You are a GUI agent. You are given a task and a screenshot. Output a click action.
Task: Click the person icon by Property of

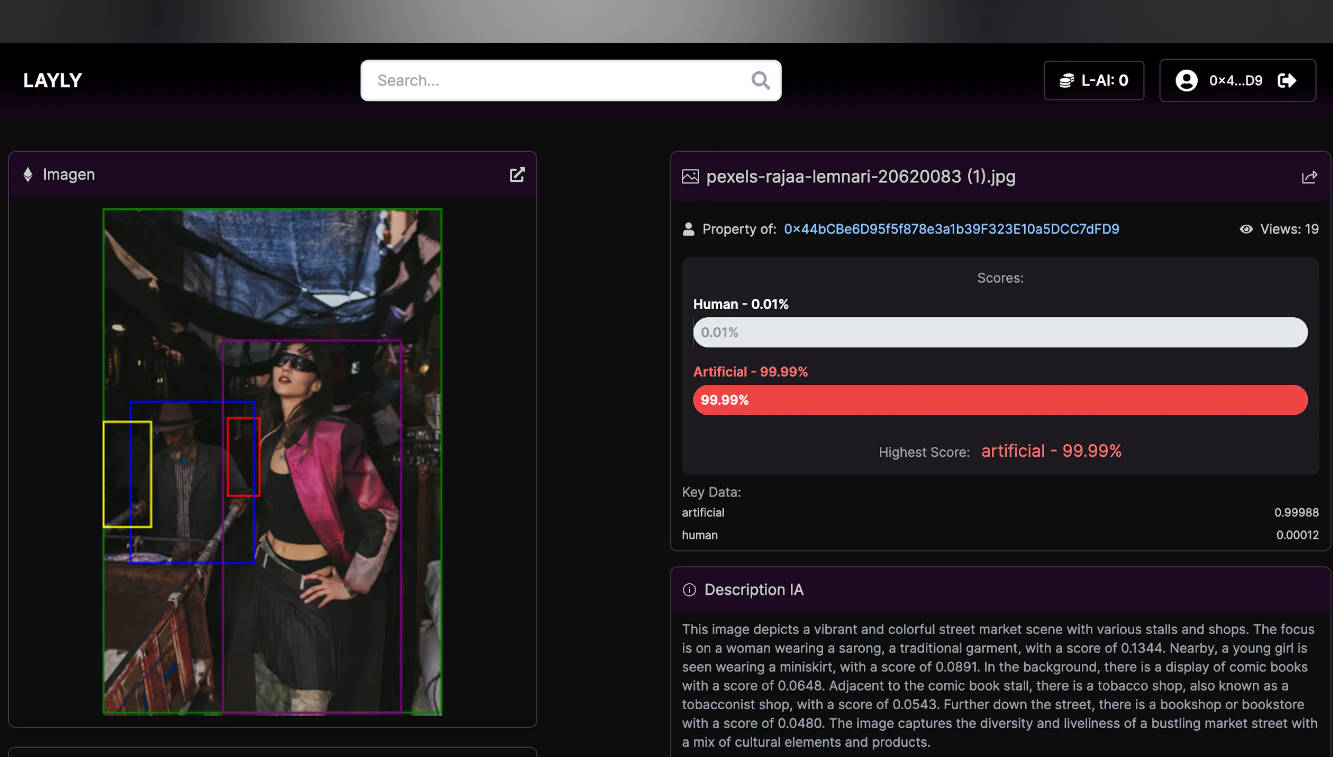pos(688,229)
